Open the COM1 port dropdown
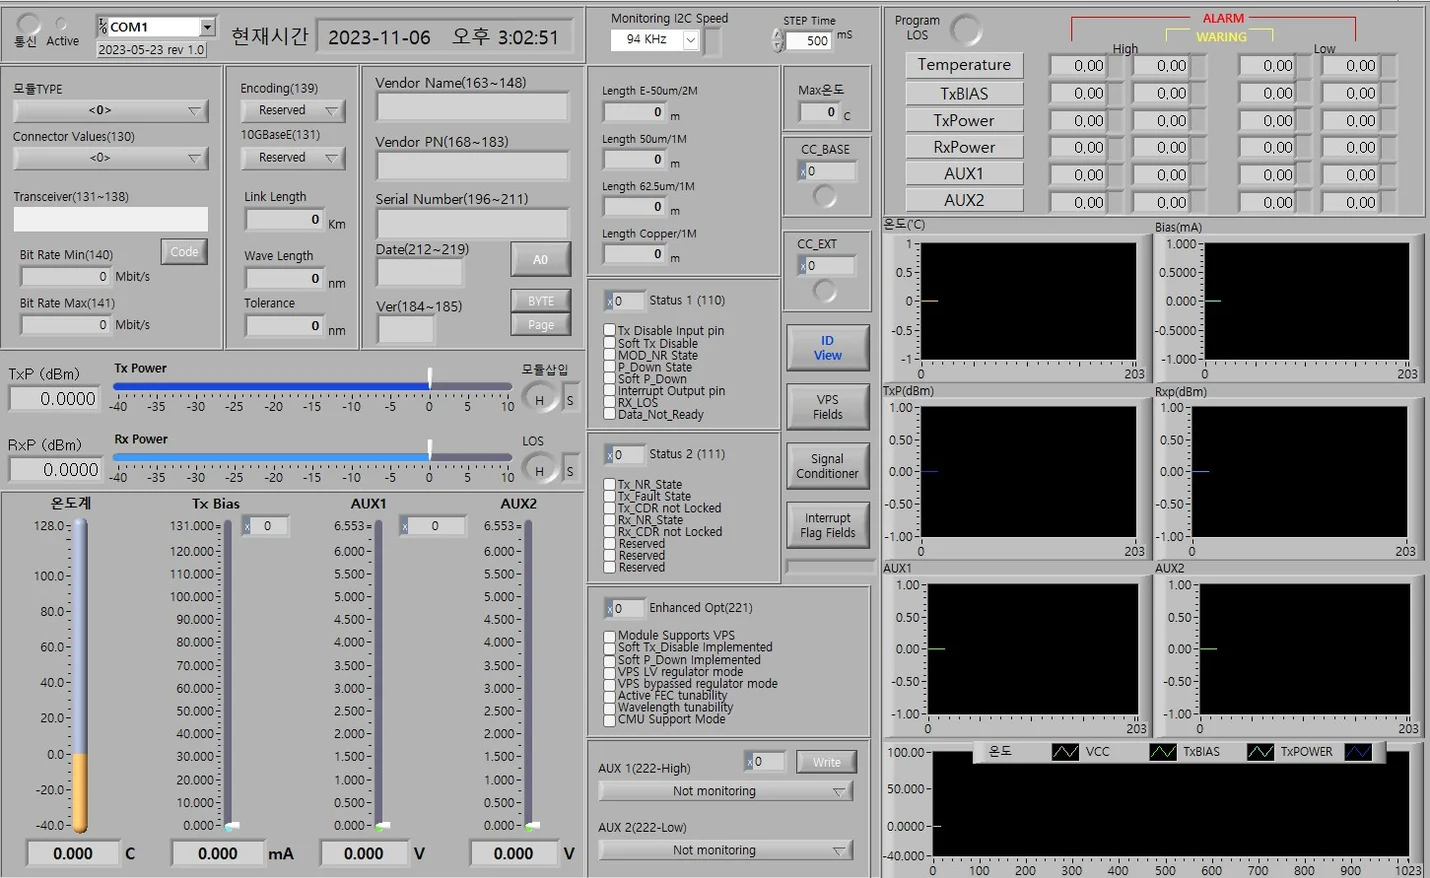 pyautogui.click(x=210, y=26)
